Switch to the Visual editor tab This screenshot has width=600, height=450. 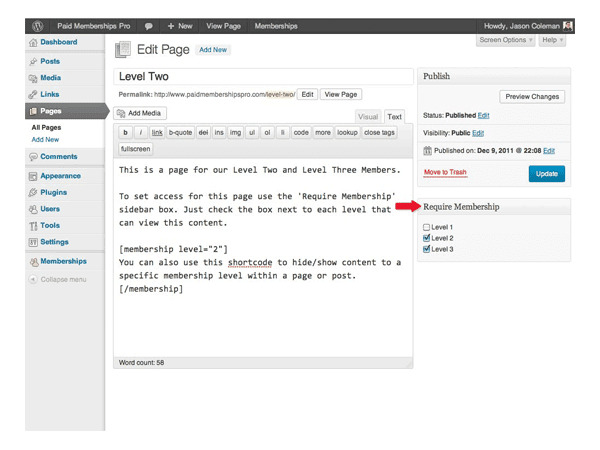coord(368,117)
